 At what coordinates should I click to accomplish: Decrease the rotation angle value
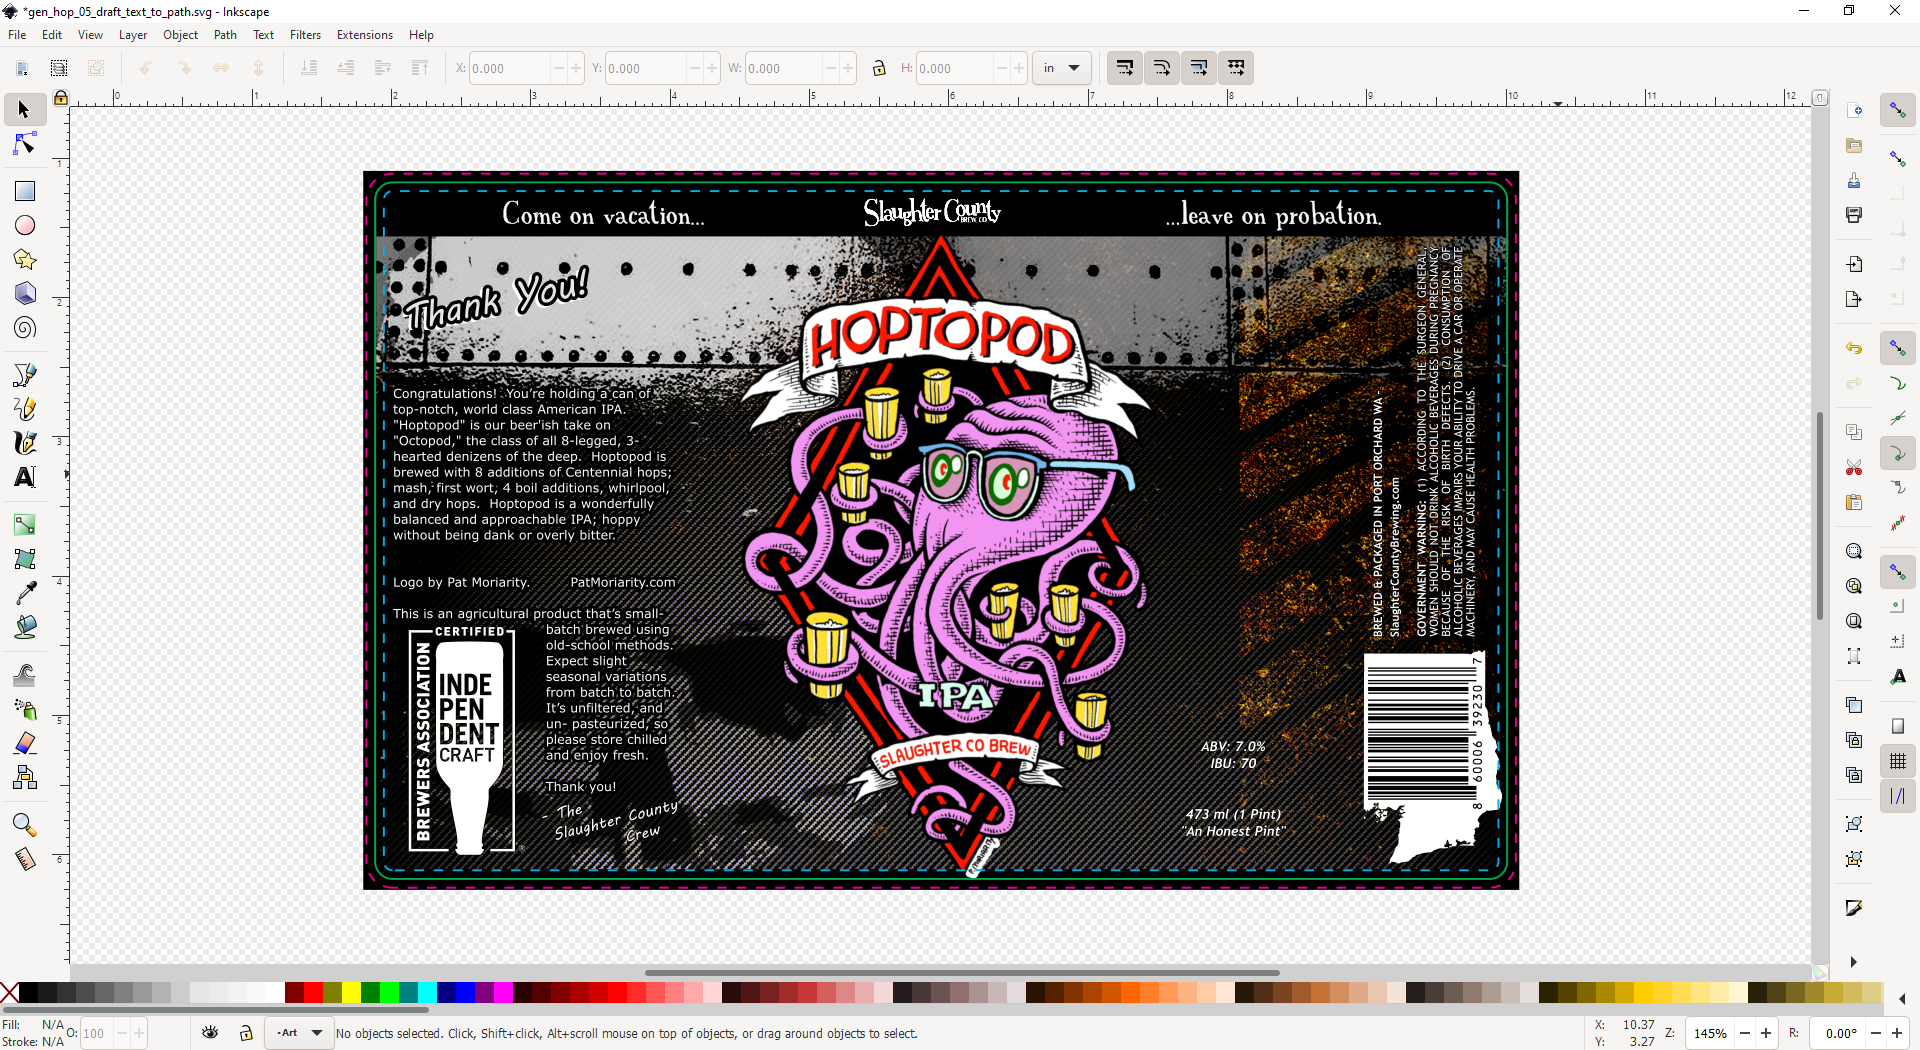tap(1876, 1033)
